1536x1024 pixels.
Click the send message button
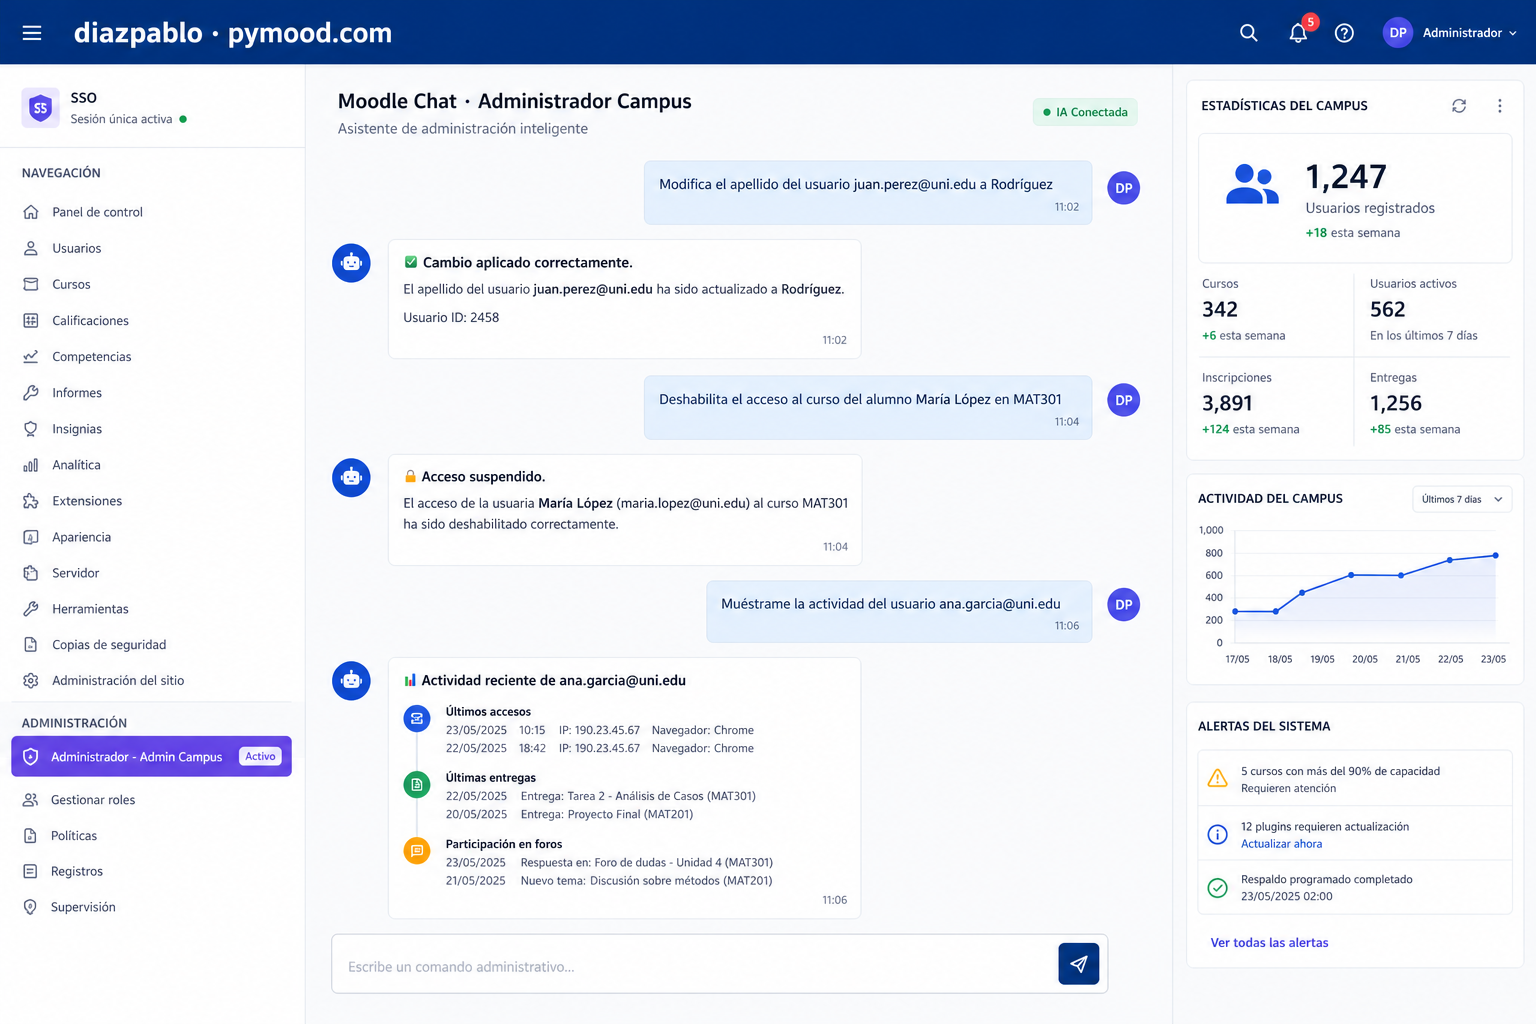coord(1079,964)
